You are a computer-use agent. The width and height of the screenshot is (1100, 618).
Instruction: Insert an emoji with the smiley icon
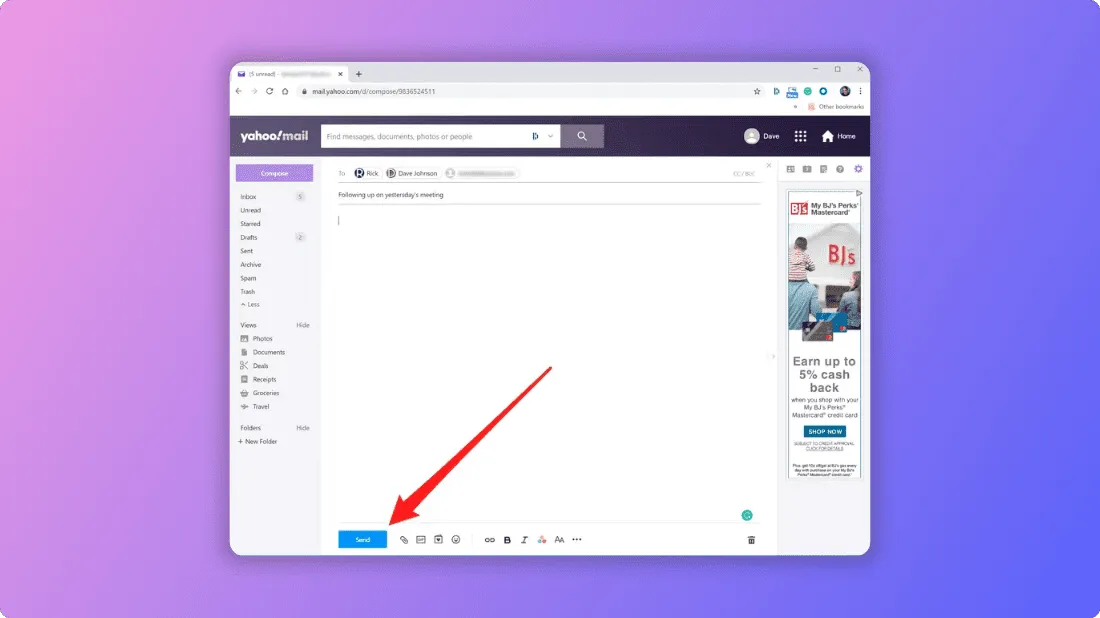(x=456, y=539)
